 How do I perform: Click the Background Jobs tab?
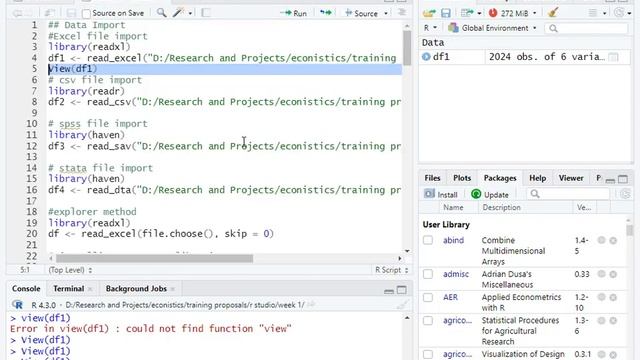(x=136, y=289)
